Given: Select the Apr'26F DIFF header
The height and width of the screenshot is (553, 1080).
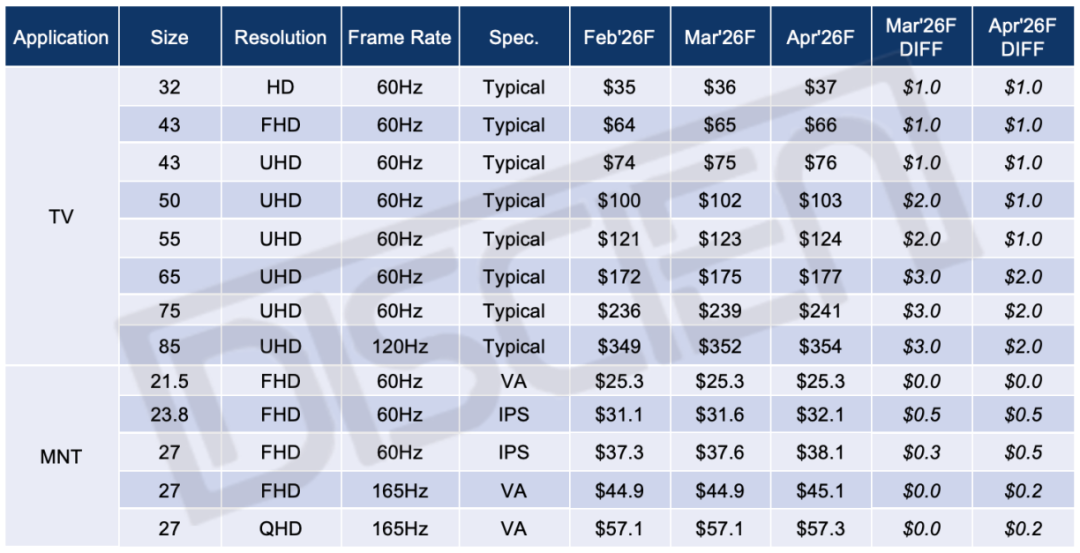Looking at the screenshot, I should tap(1023, 38).
